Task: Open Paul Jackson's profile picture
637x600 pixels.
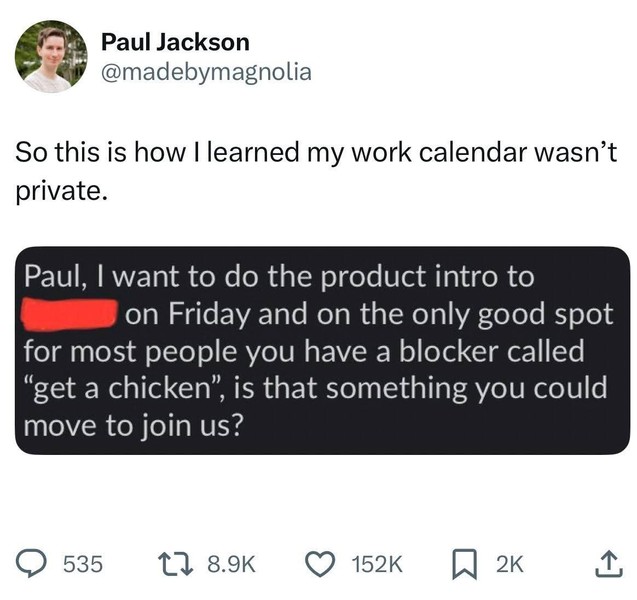Action: click(50, 56)
